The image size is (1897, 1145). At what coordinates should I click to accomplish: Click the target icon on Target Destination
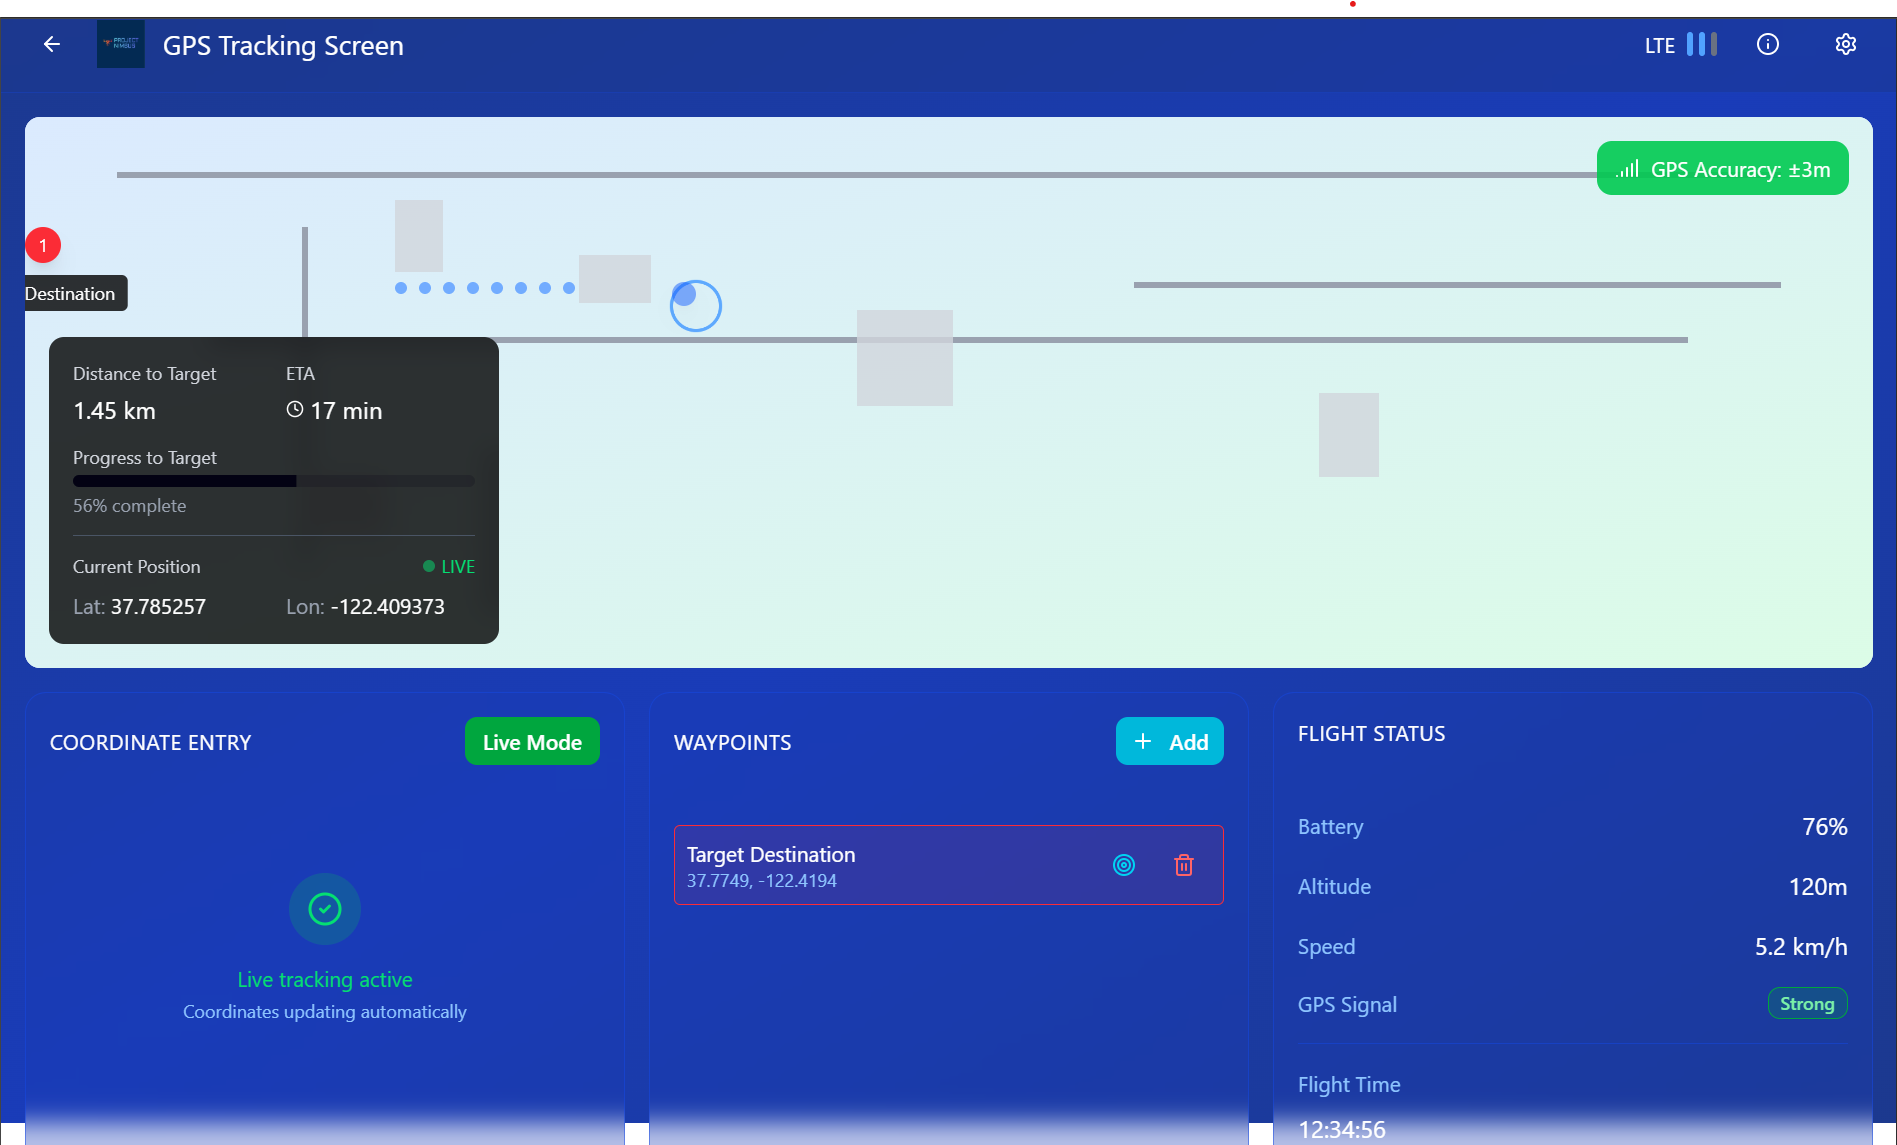pyautogui.click(x=1124, y=865)
